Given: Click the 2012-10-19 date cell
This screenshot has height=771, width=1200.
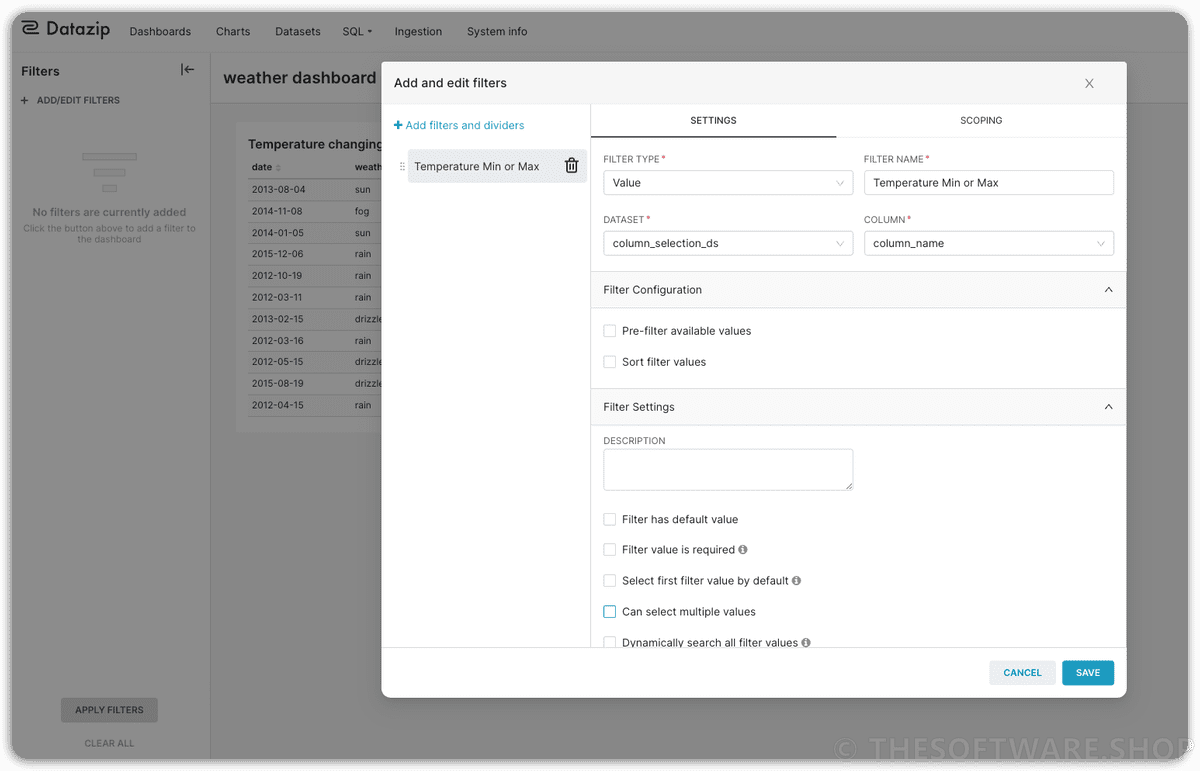Looking at the screenshot, I should [x=277, y=276].
